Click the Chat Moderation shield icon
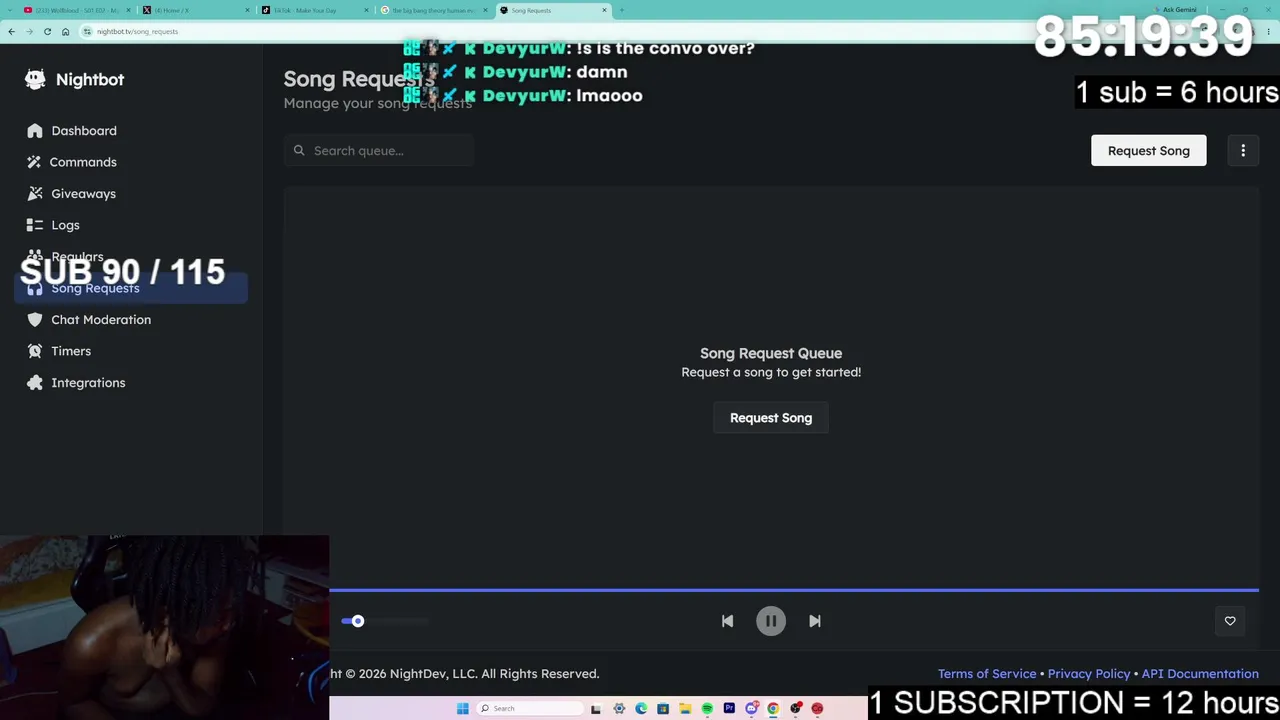 [35, 320]
